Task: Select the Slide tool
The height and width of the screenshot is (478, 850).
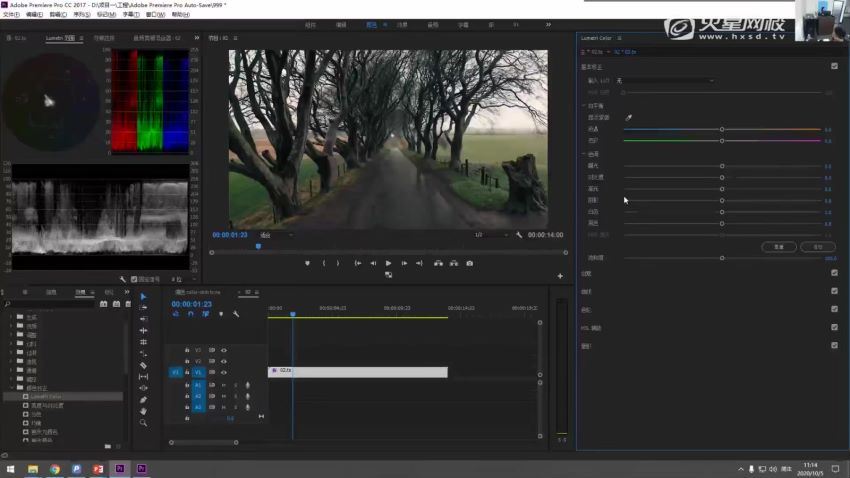Action: [143, 388]
